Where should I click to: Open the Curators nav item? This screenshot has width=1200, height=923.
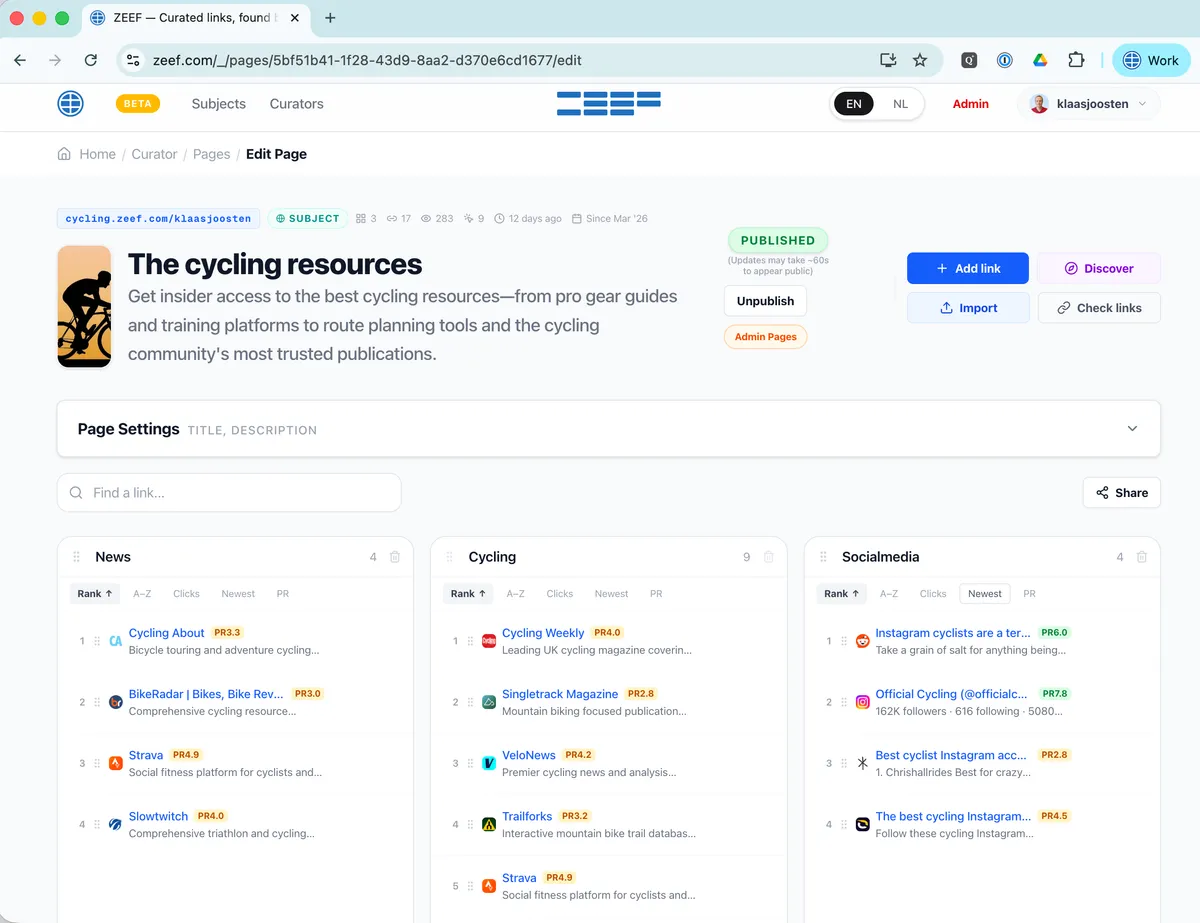(x=296, y=104)
